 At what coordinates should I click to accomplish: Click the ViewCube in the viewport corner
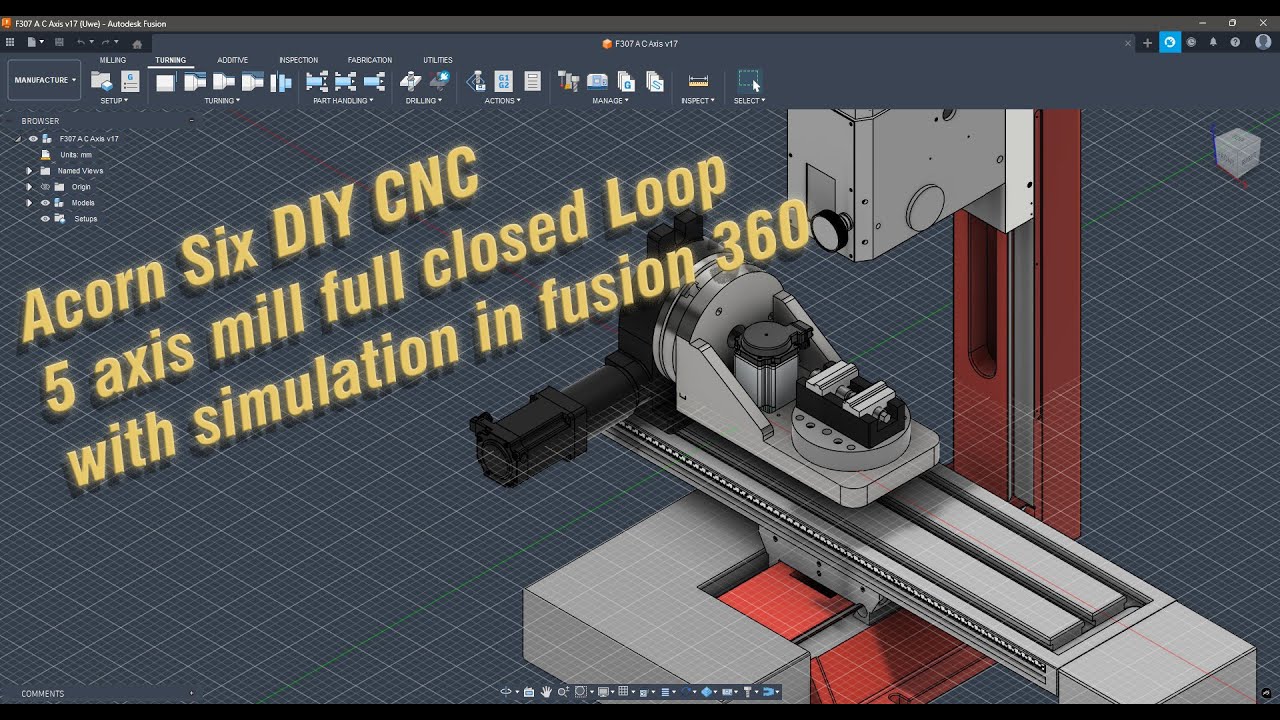pos(1237,152)
